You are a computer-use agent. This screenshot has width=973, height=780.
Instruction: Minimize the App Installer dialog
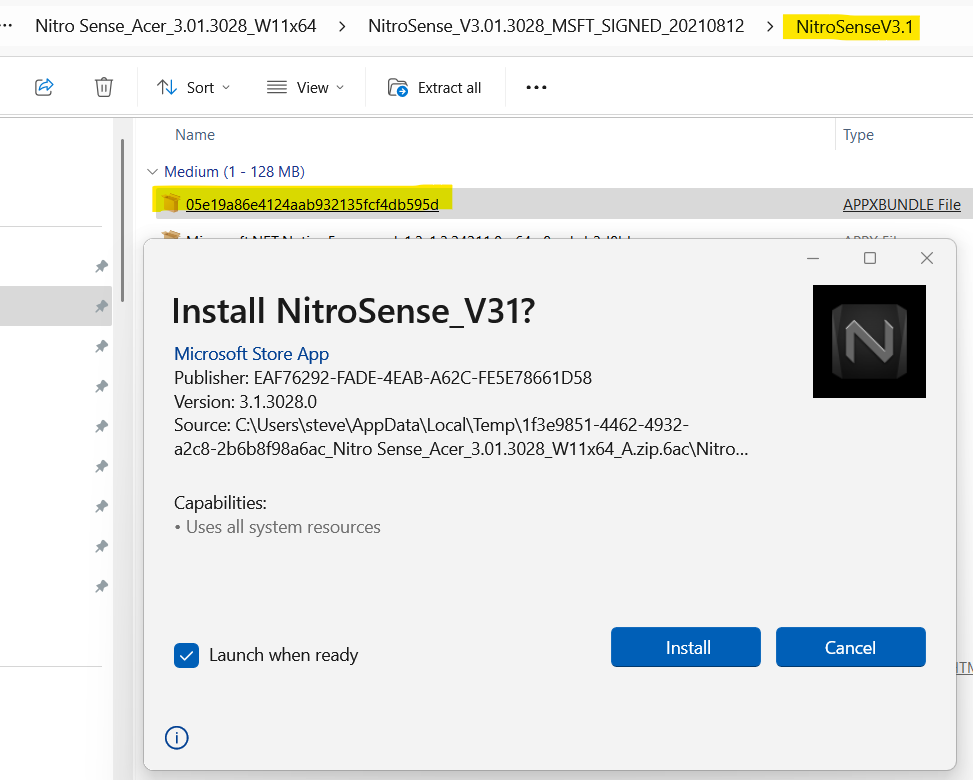813,258
